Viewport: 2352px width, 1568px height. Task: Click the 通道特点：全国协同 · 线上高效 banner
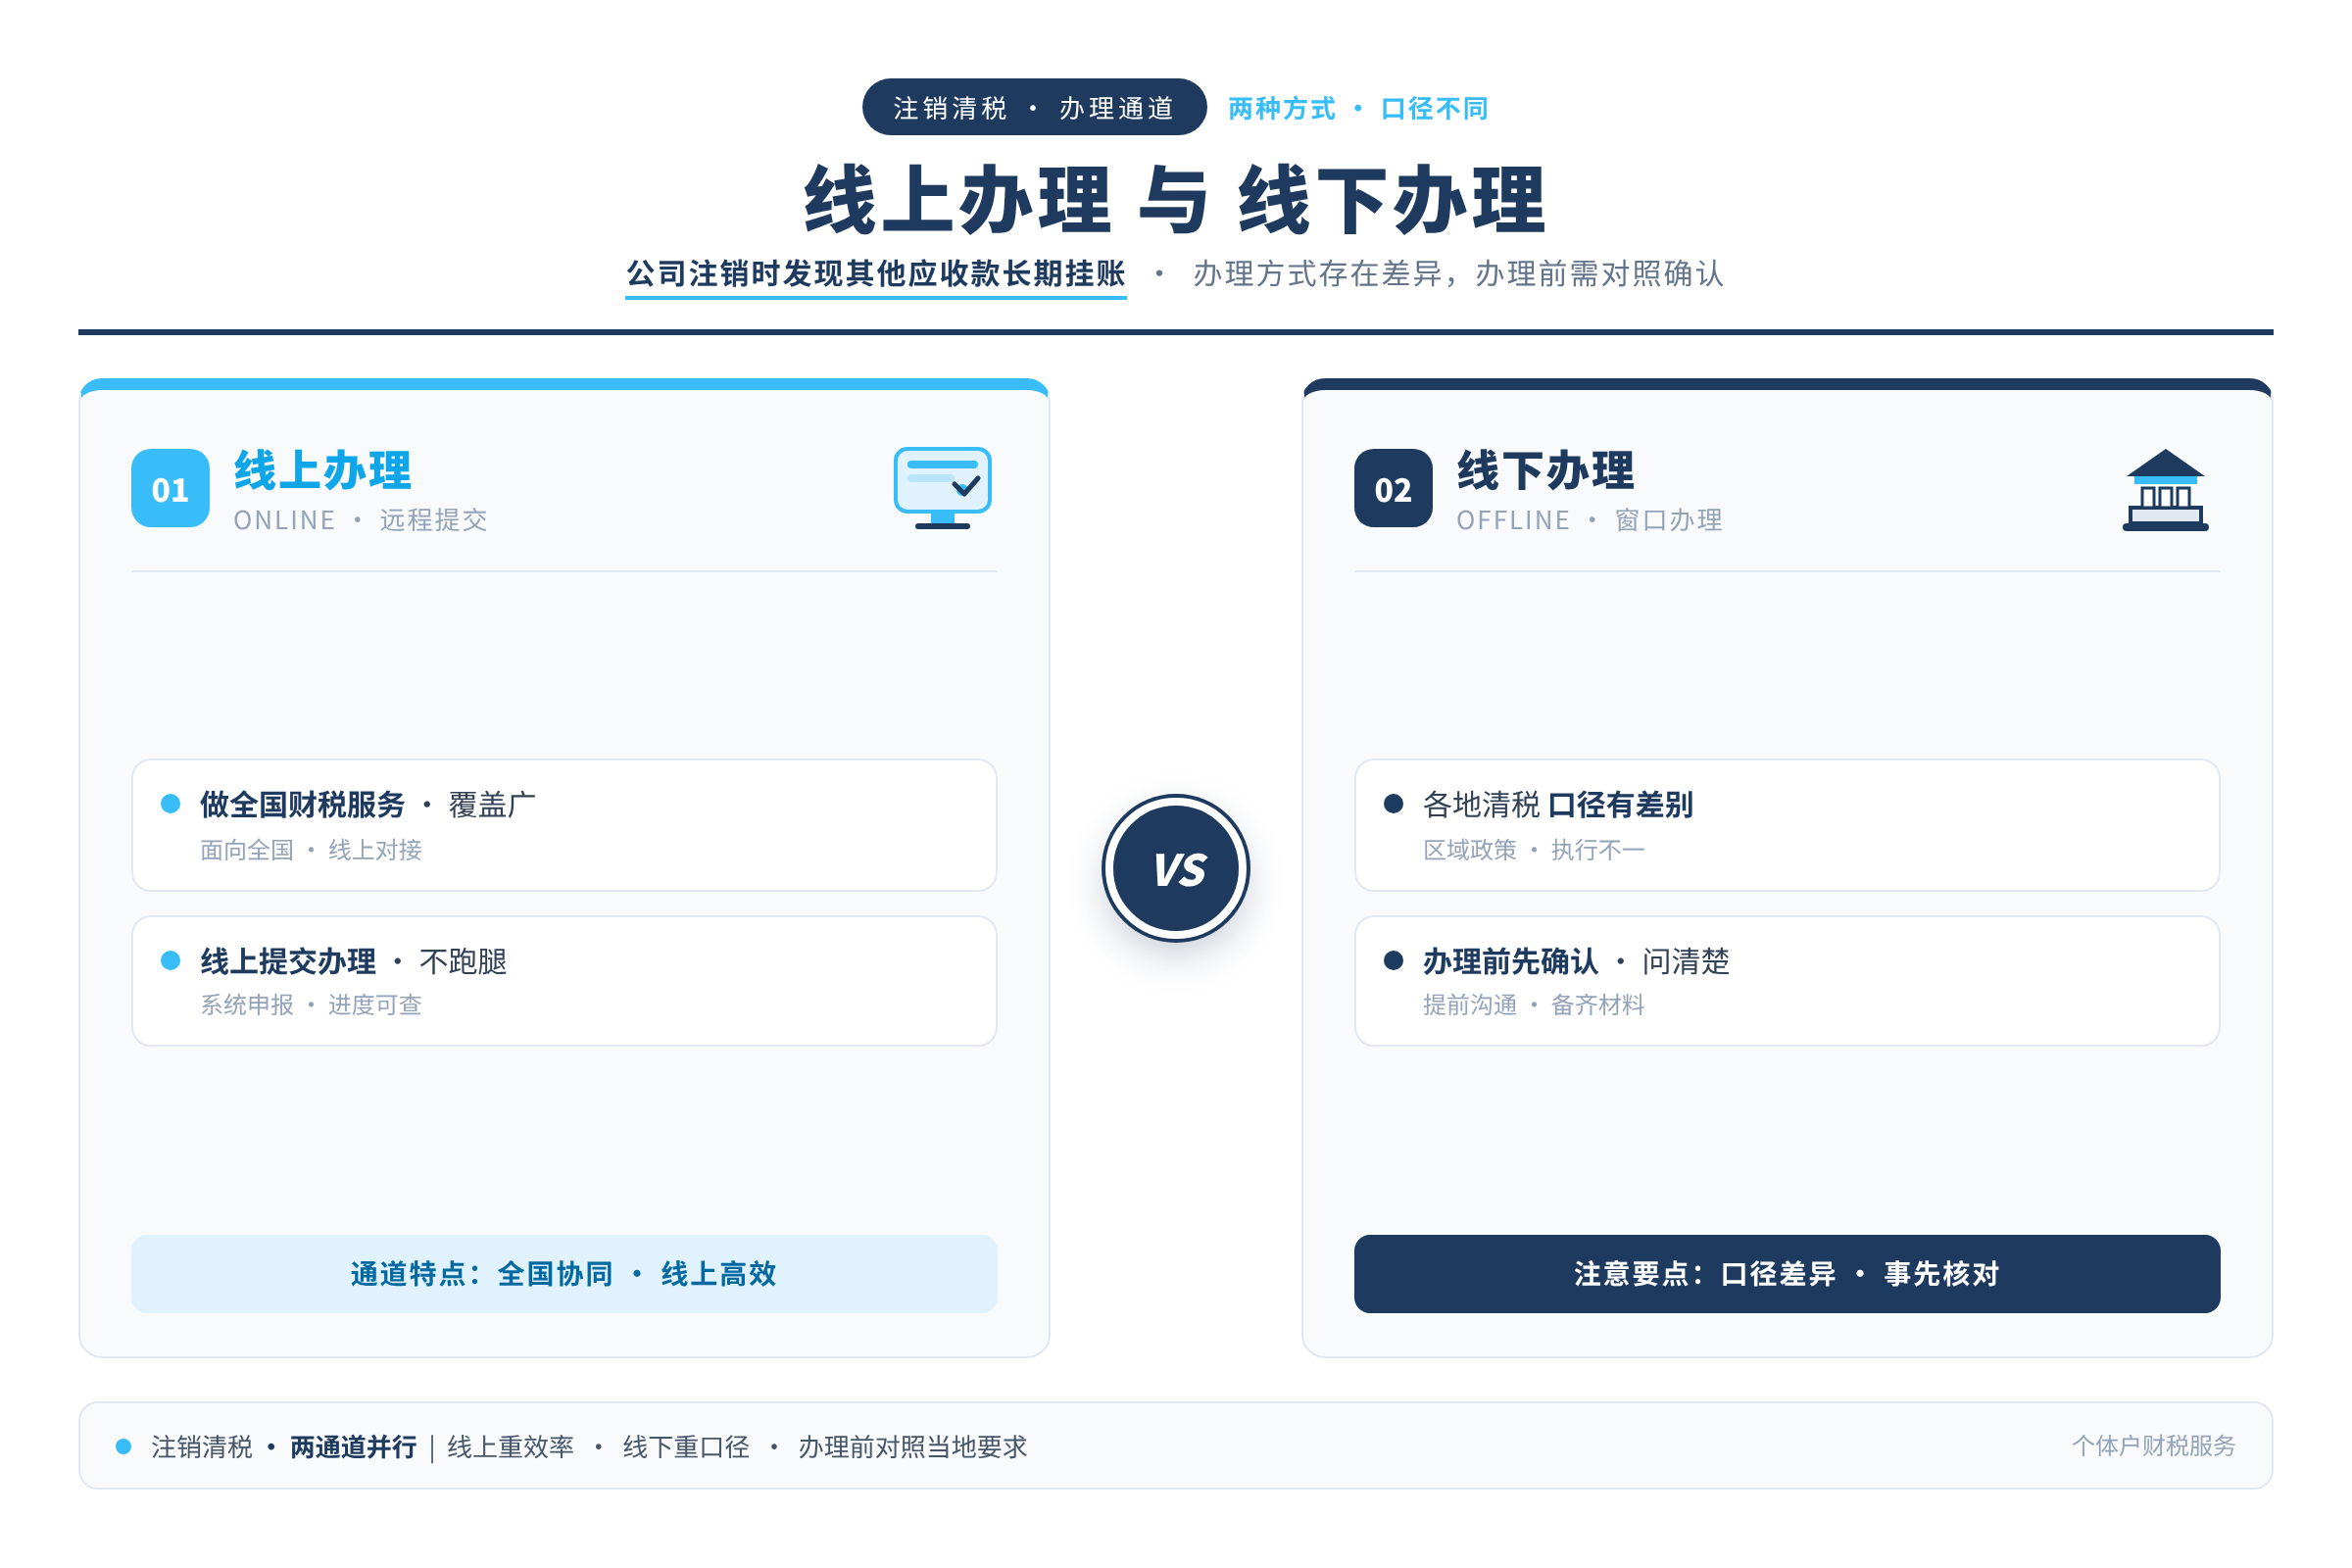click(x=564, y=1274)
